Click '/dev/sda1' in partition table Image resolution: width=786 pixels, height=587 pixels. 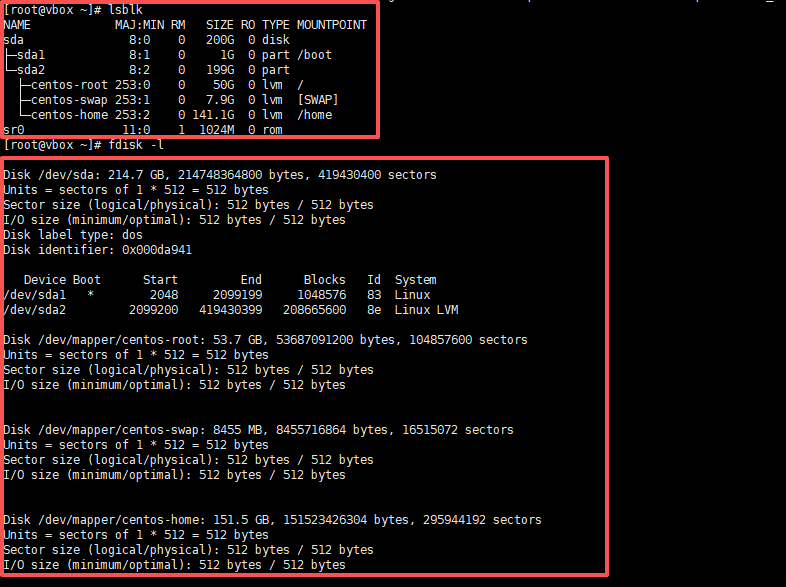[34, 295]
